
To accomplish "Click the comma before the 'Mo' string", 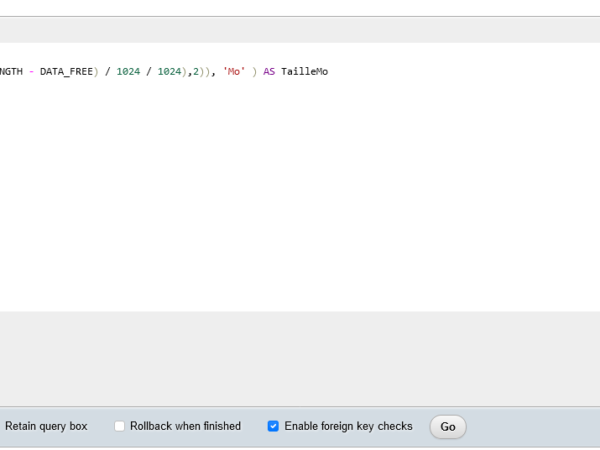I will click(214, 73).
